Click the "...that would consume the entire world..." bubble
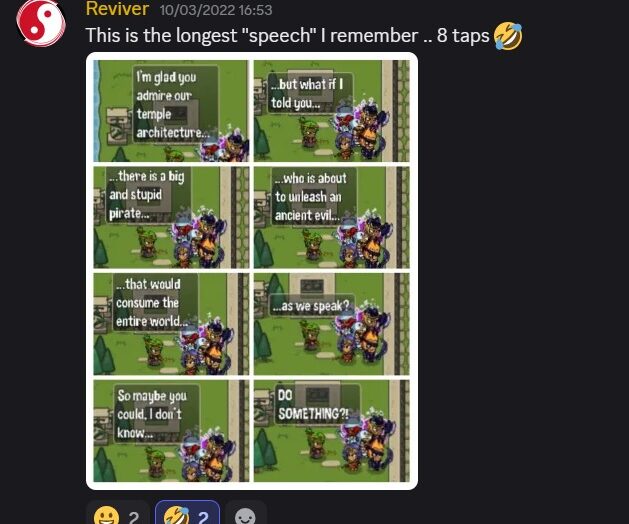This screenshot has height=524, width=629. (154, 302)
